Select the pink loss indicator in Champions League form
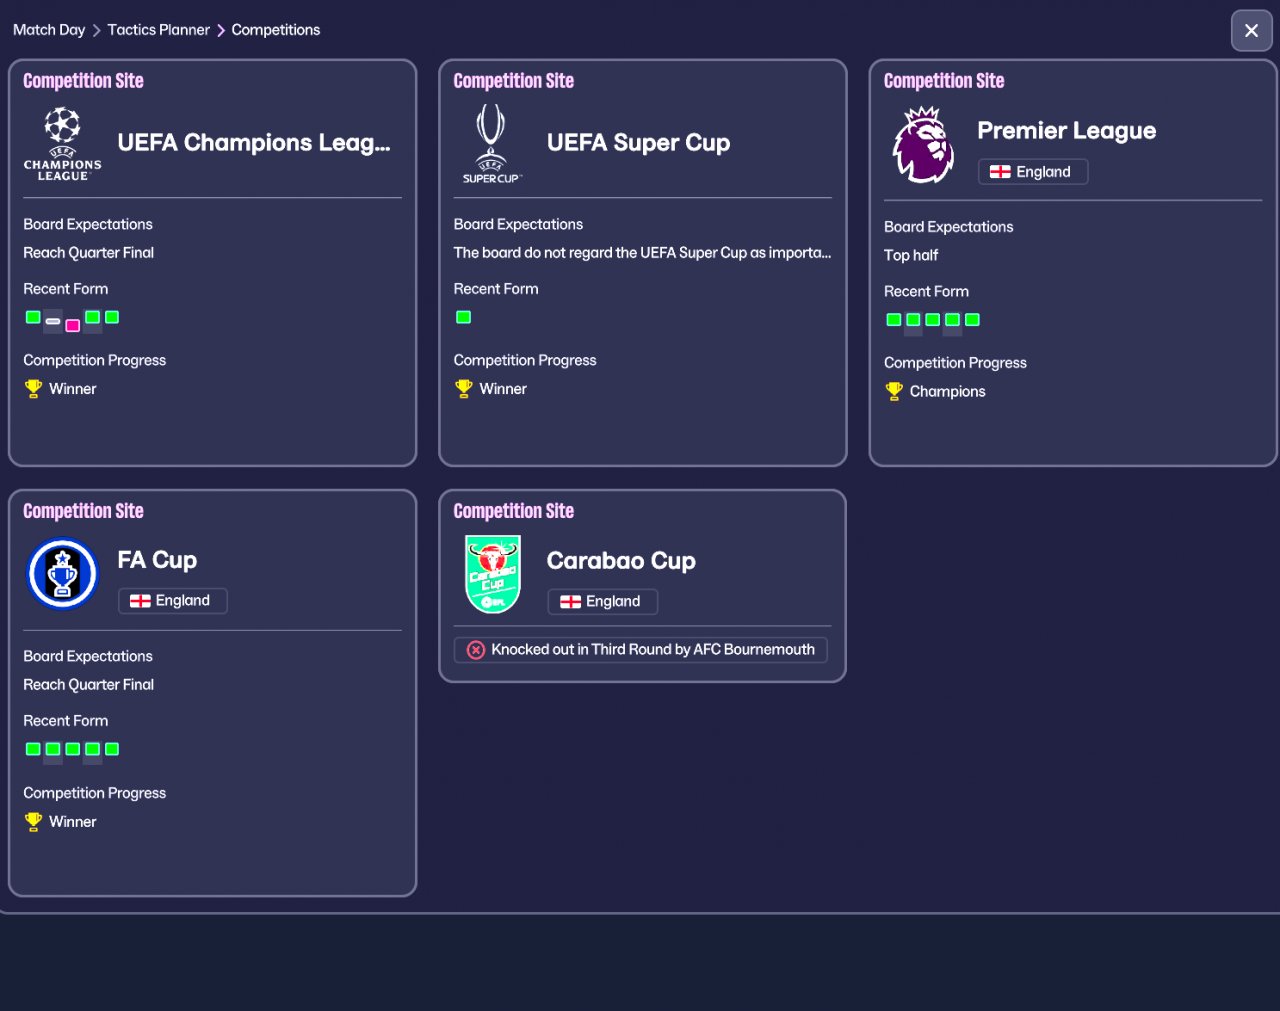The image size is (1280, 1011). (72, 325)
